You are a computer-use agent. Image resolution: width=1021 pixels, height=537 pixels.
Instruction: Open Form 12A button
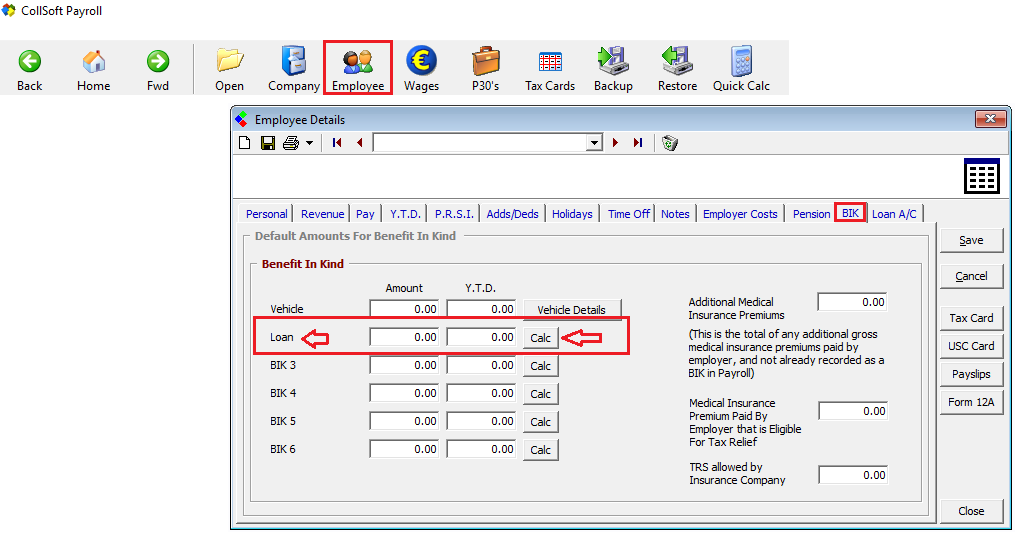pos(971,402)
